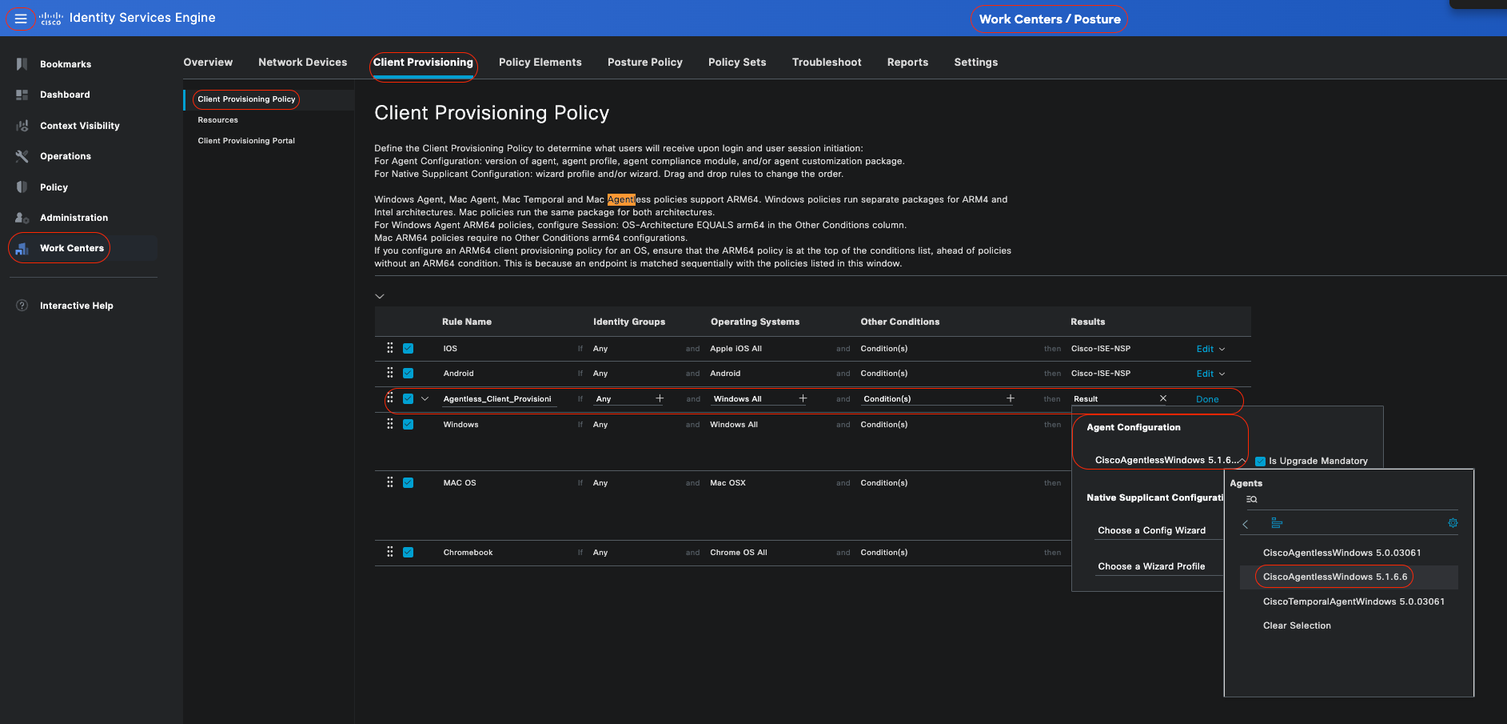Click the Policy shield icon

point(22,187)
